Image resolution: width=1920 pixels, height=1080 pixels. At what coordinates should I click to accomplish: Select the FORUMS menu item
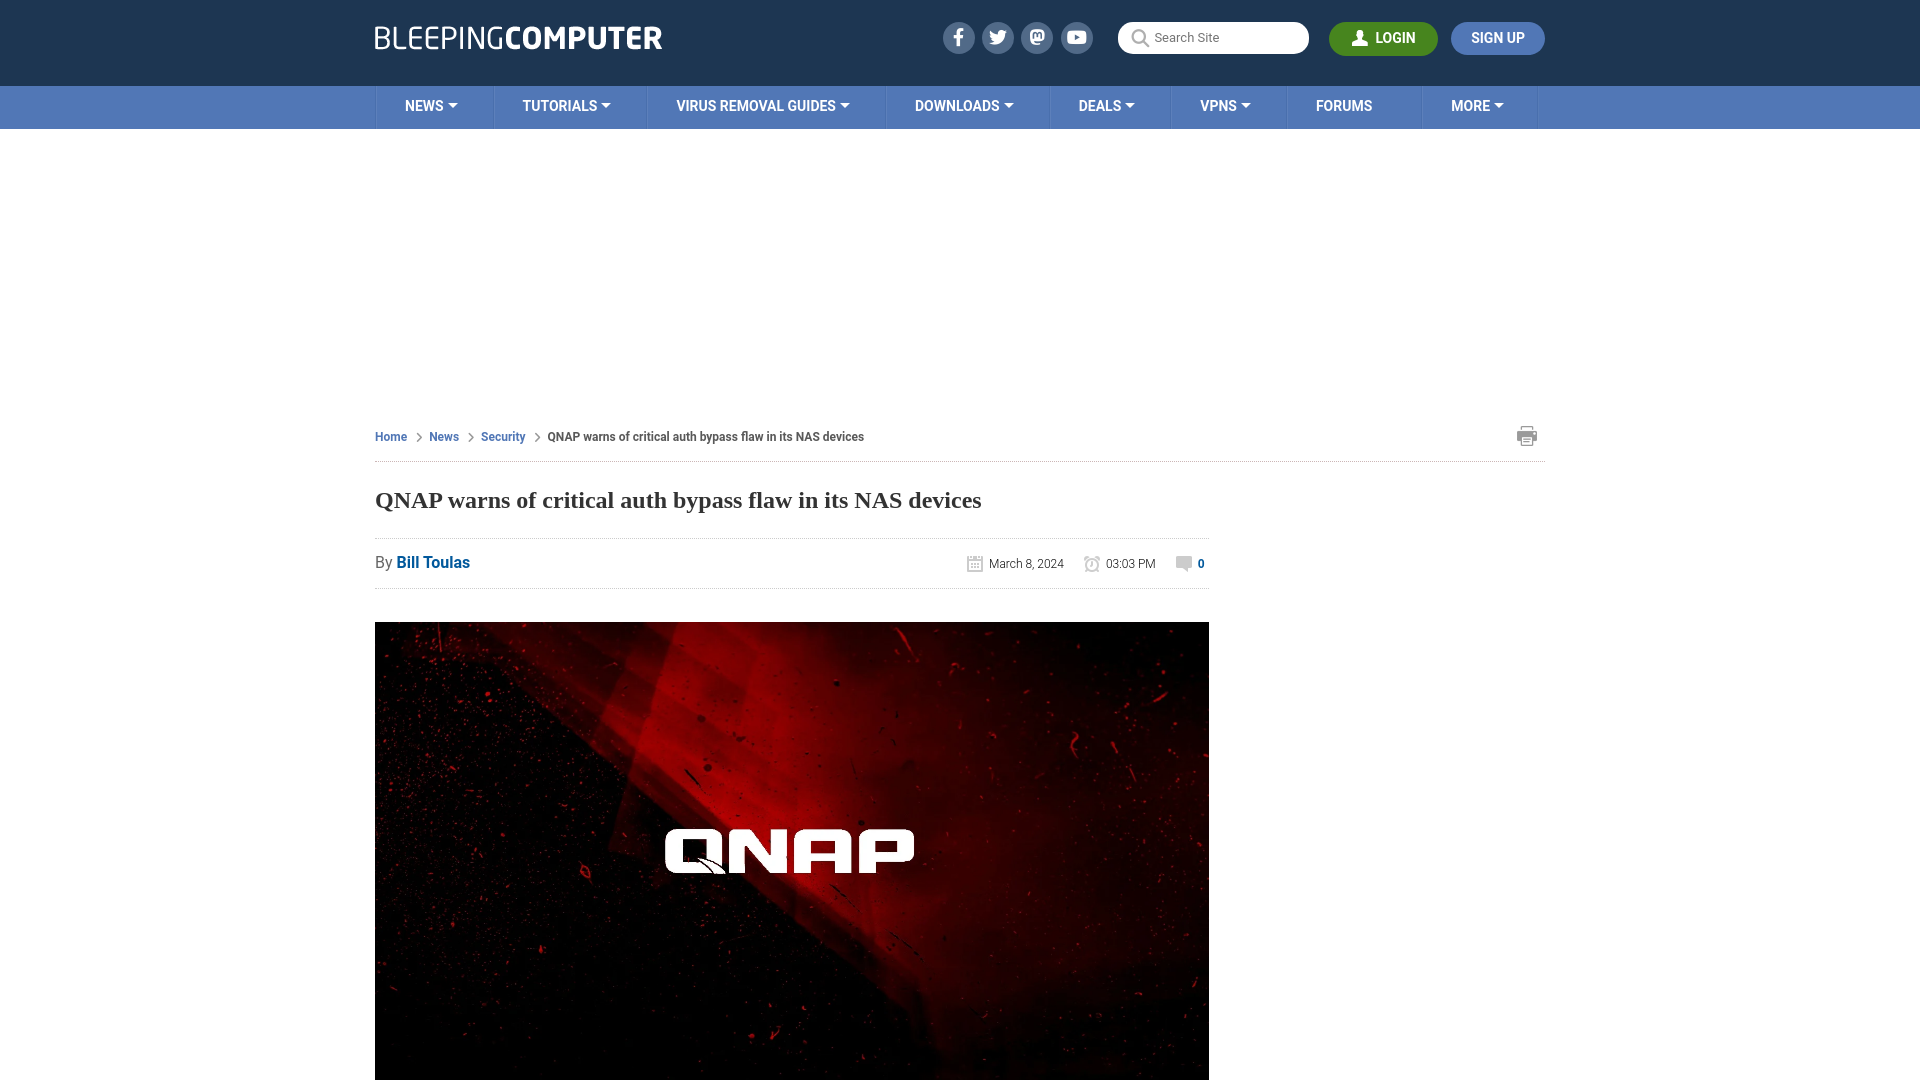point(1344,105)
